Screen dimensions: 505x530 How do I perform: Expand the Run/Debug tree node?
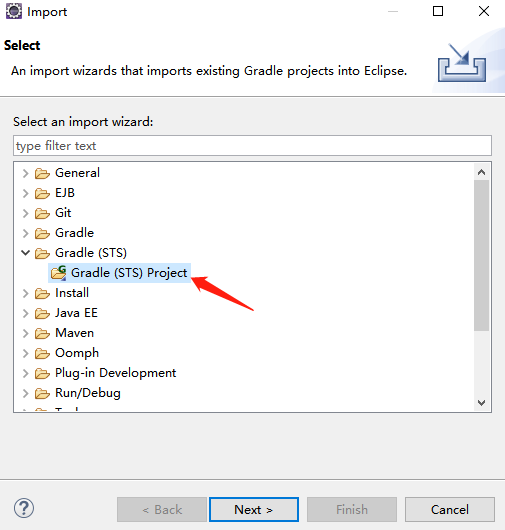coord(25,393)
